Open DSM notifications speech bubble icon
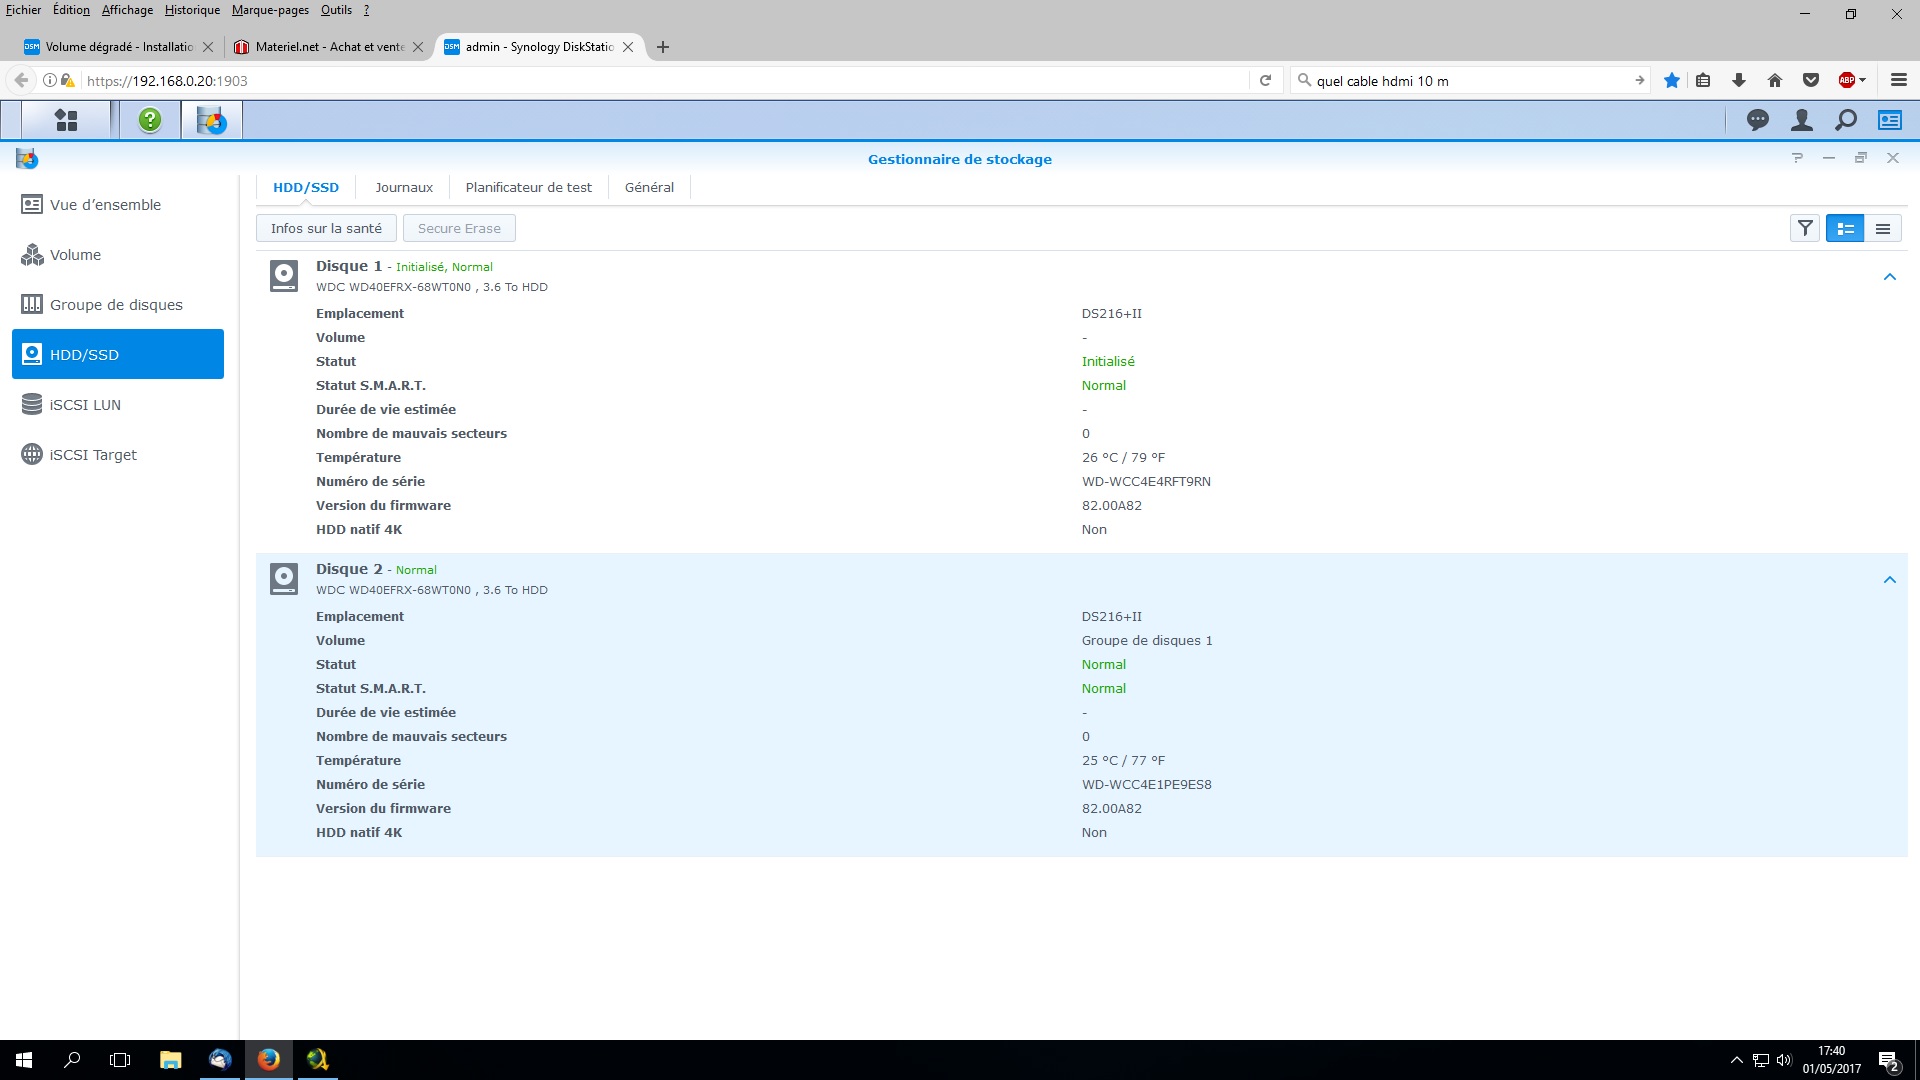The image size is (1920, 1080). coord(1757,120)
